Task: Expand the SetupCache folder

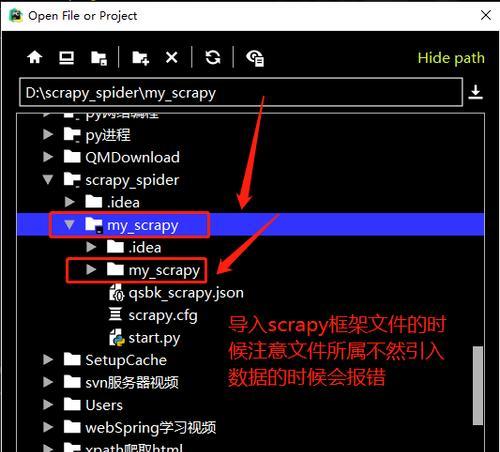Action: (48, 359)
